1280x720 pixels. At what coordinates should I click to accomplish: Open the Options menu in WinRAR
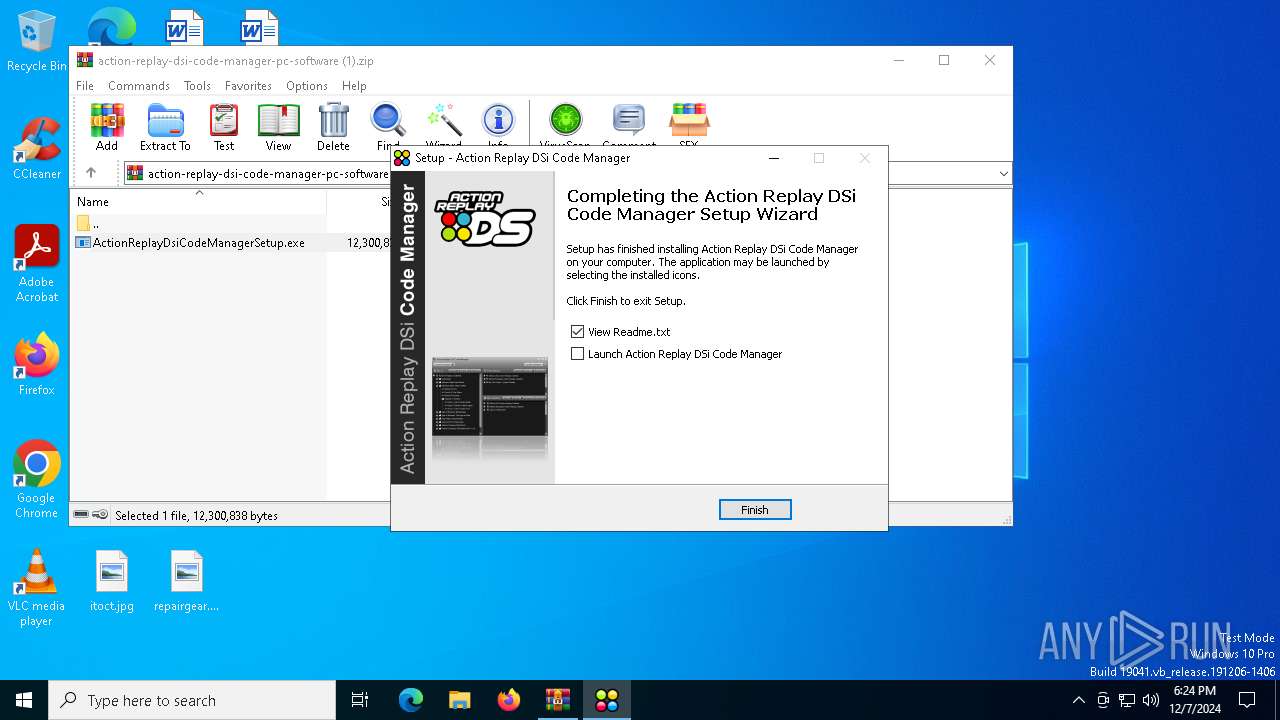[x=307, y=86]
